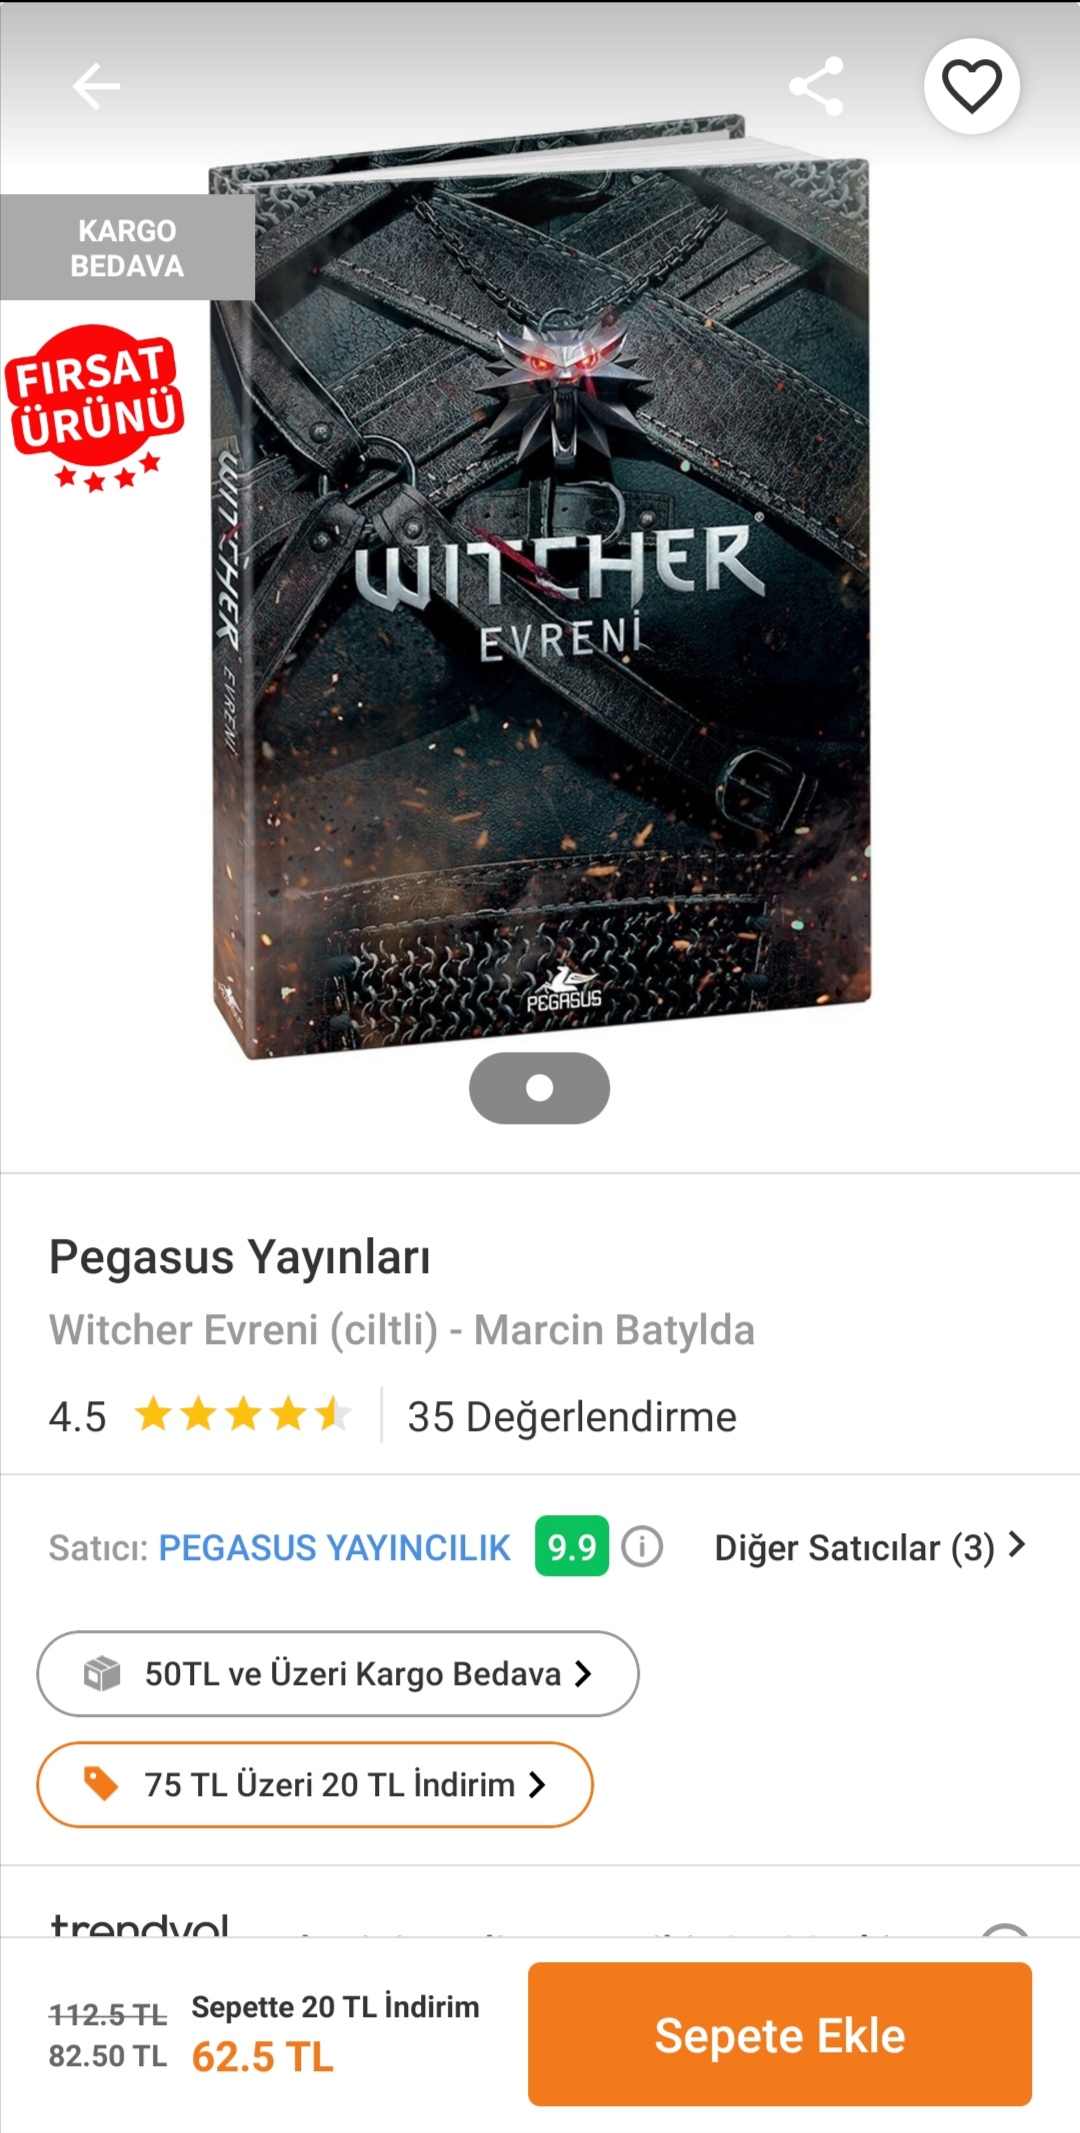
Task: Tap the 9.9 seller rating badge
Action: (571, 1547)
